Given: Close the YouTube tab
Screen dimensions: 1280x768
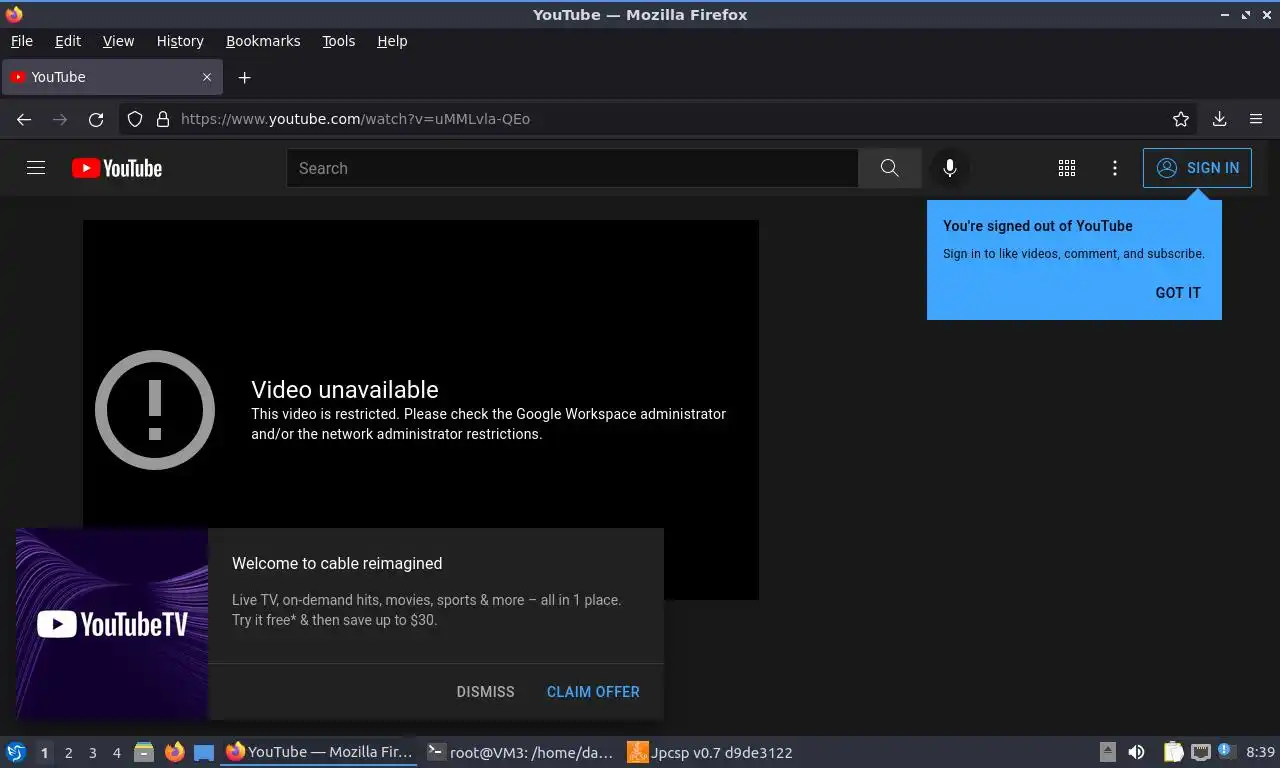Looking at the screenshot, I should click(207, 77).
